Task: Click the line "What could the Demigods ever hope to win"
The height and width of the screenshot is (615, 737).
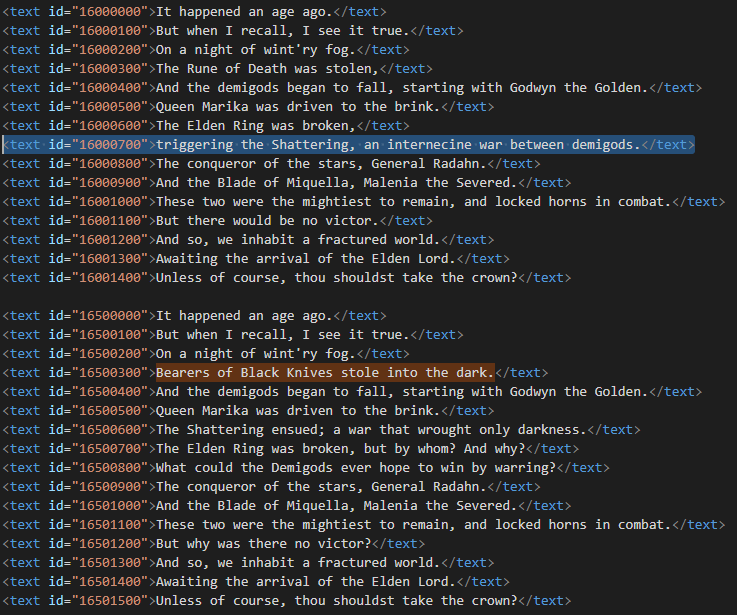Action: (x=306, y=468)
